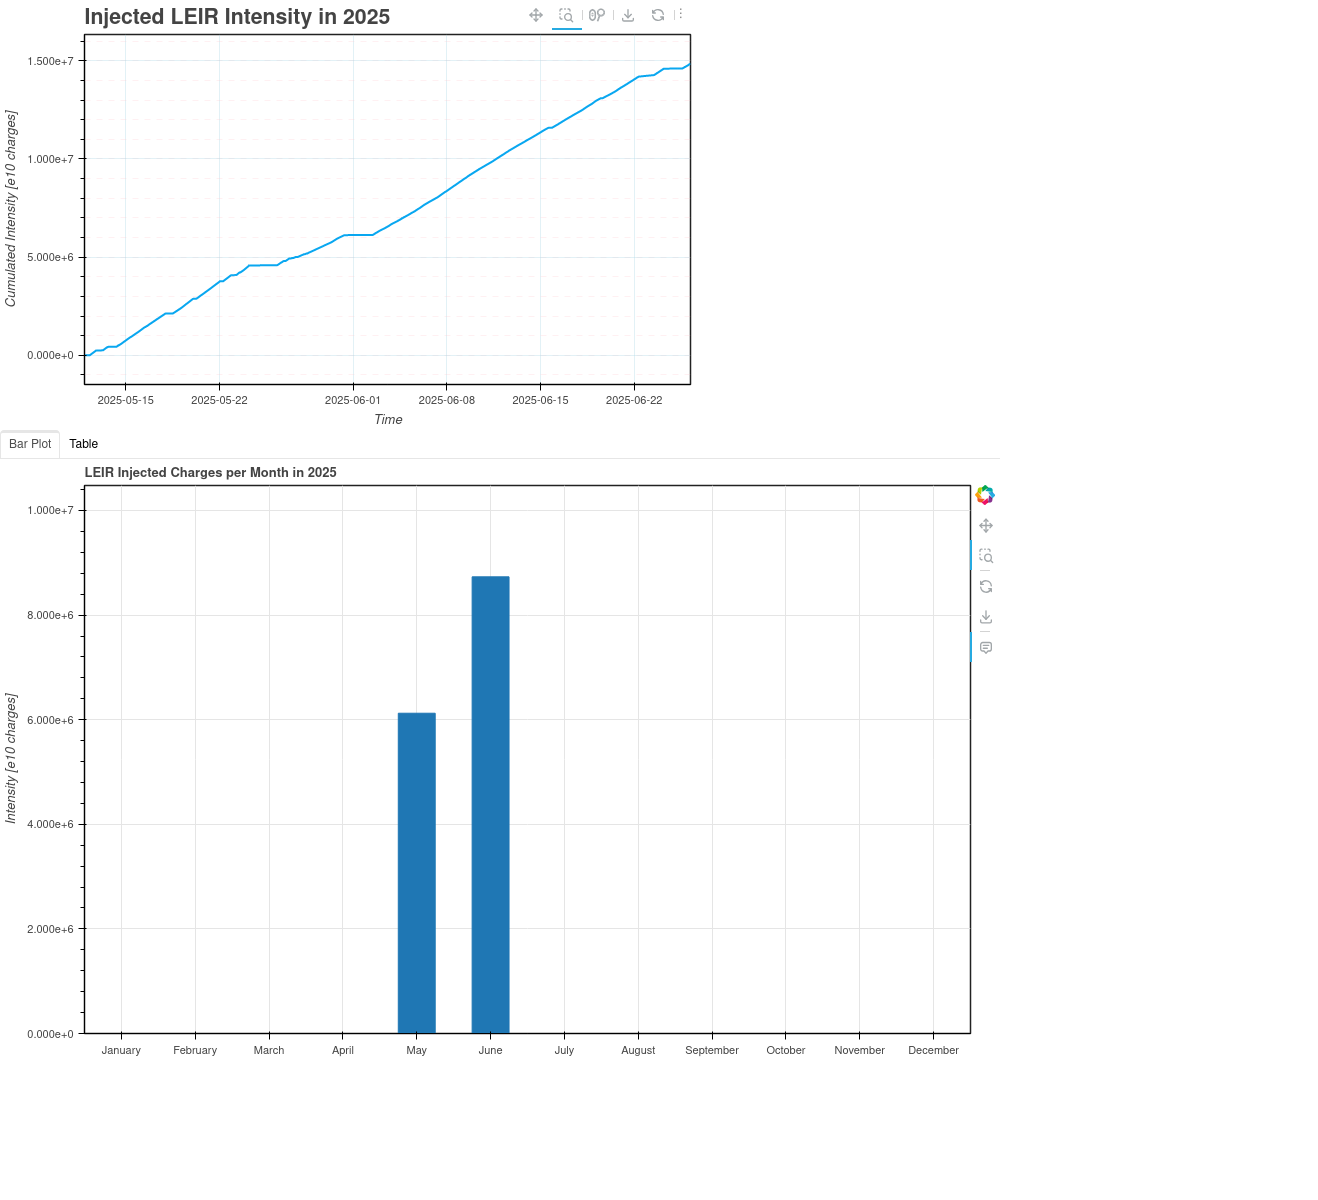Click the 'June' month axis label
Screen dimensions: 1318x1200
tap(491, 1050)
